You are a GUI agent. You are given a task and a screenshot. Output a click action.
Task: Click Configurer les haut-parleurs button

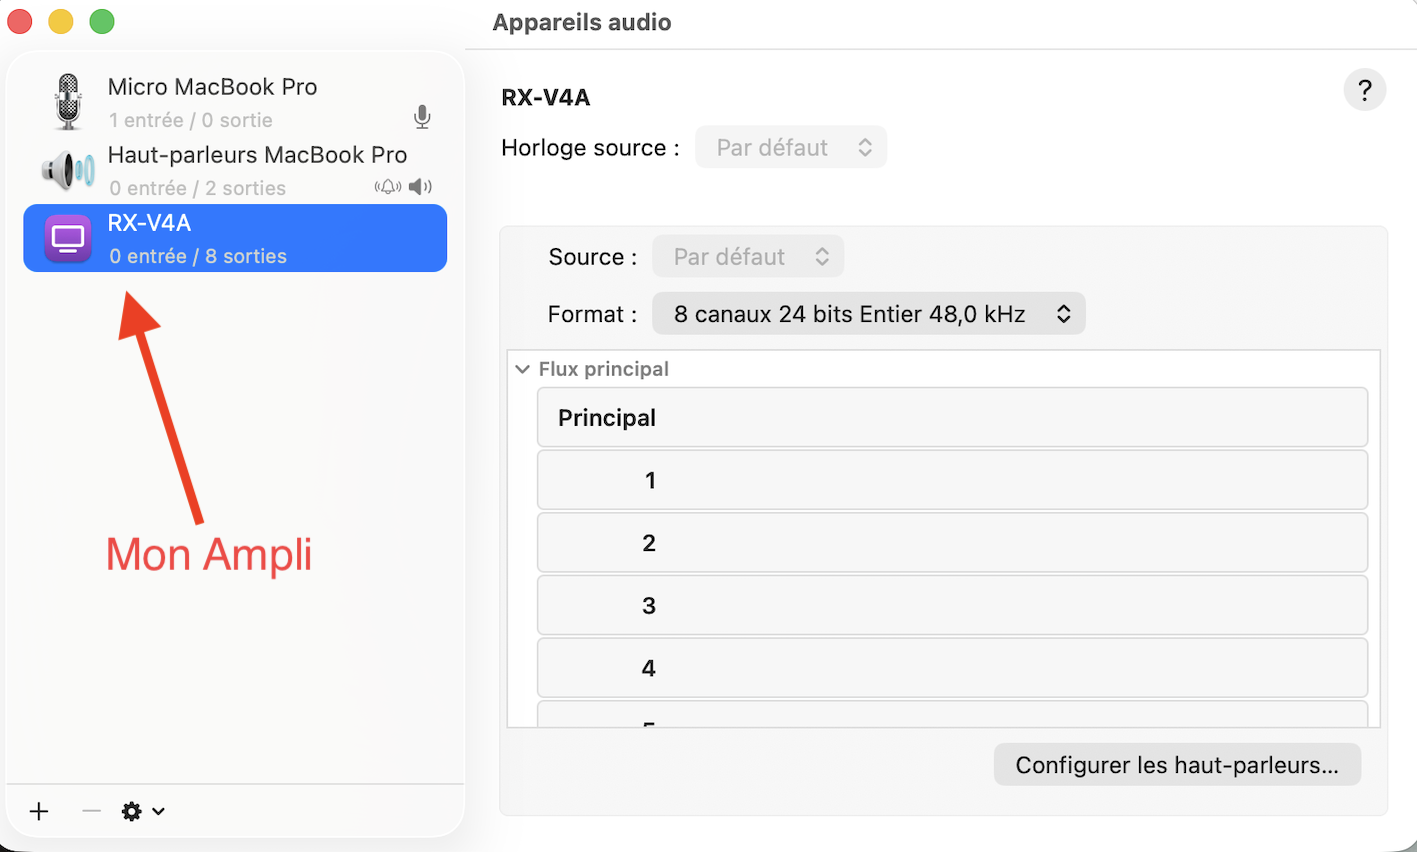(1176, 765)
